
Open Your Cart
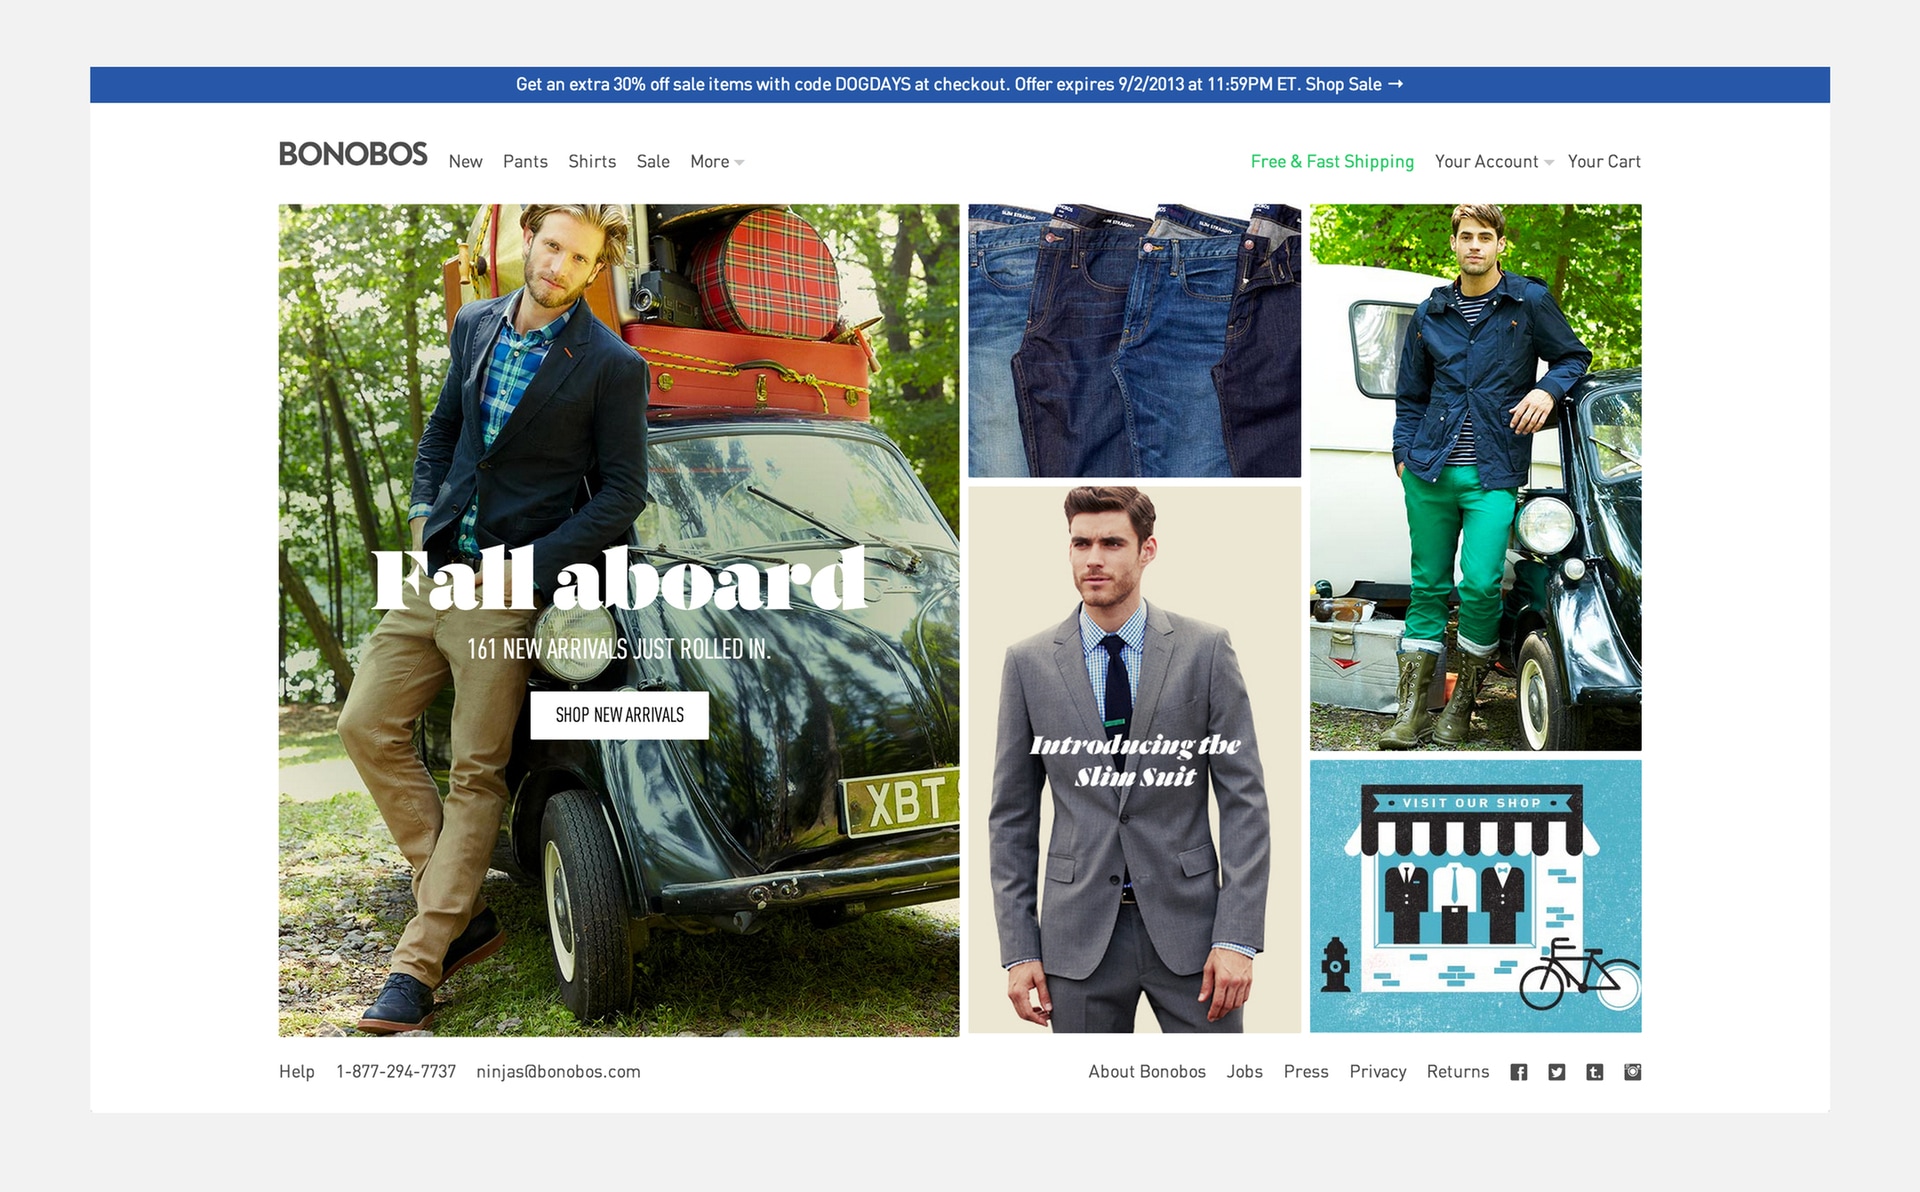pyautogui.click(x=1604, y=162)
